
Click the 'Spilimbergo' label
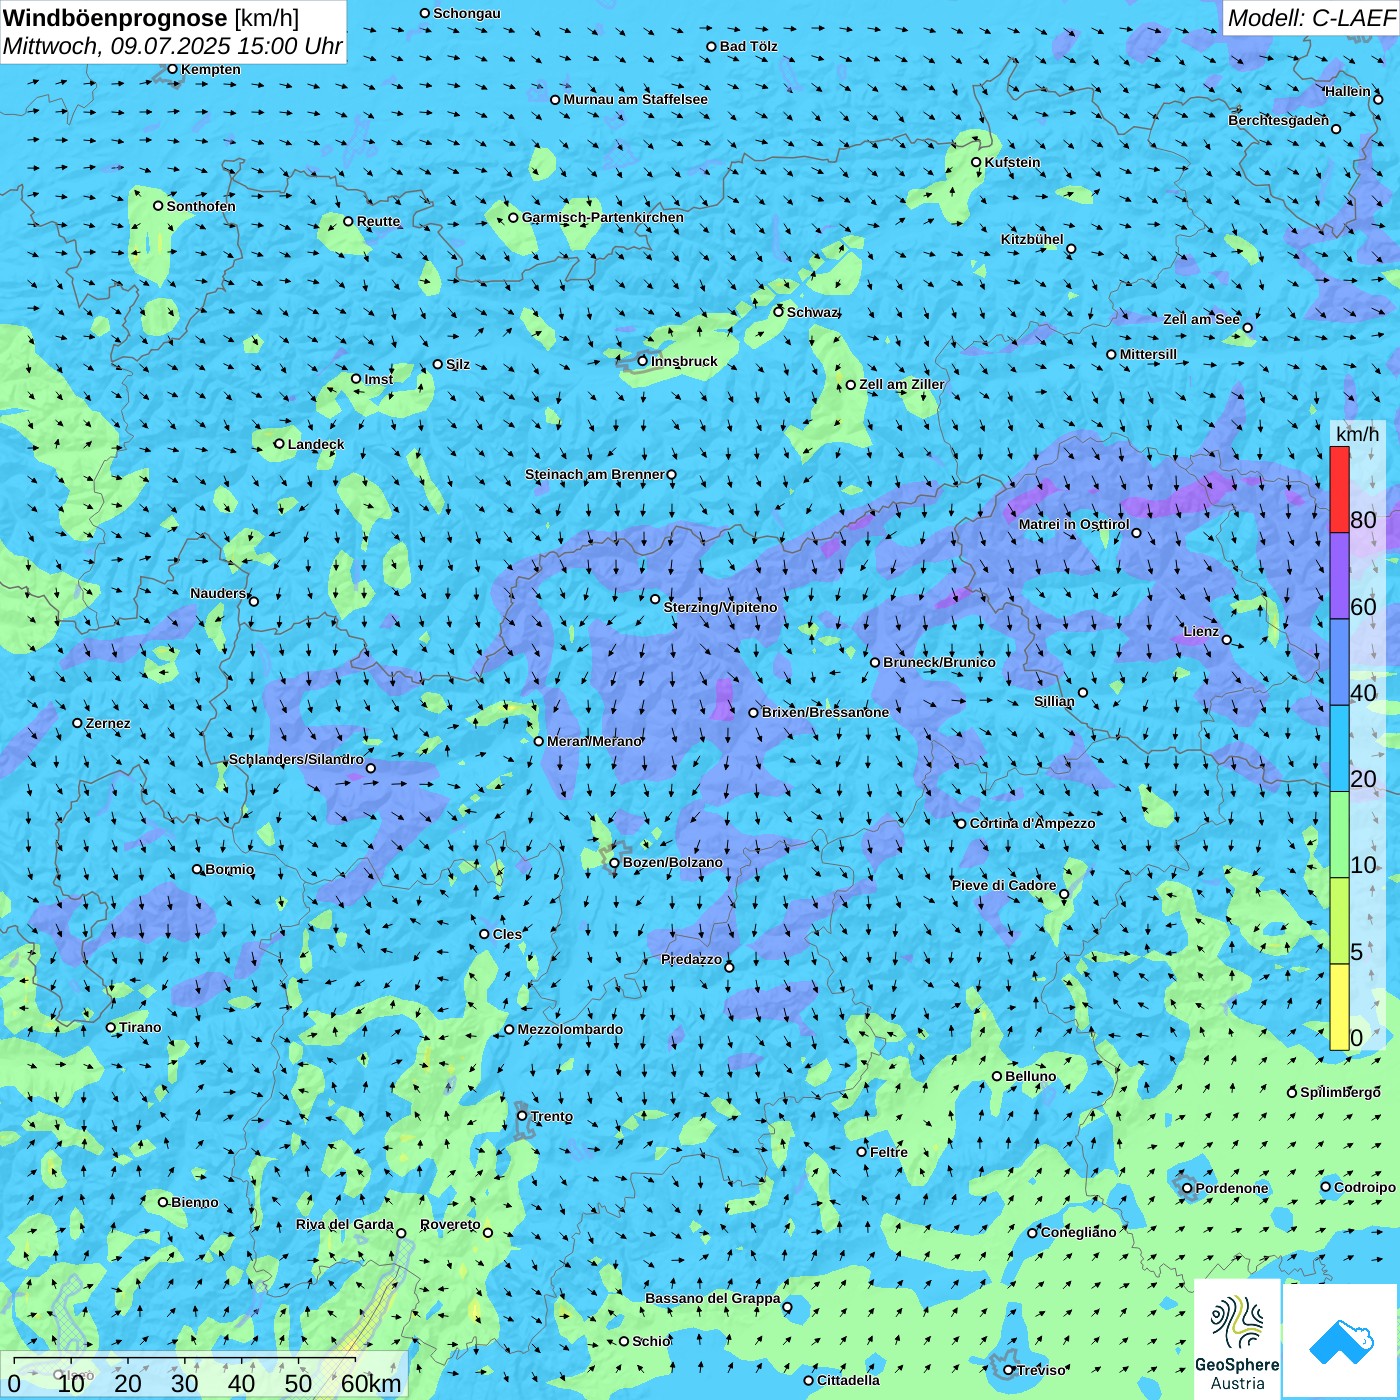point(1340,1092)
